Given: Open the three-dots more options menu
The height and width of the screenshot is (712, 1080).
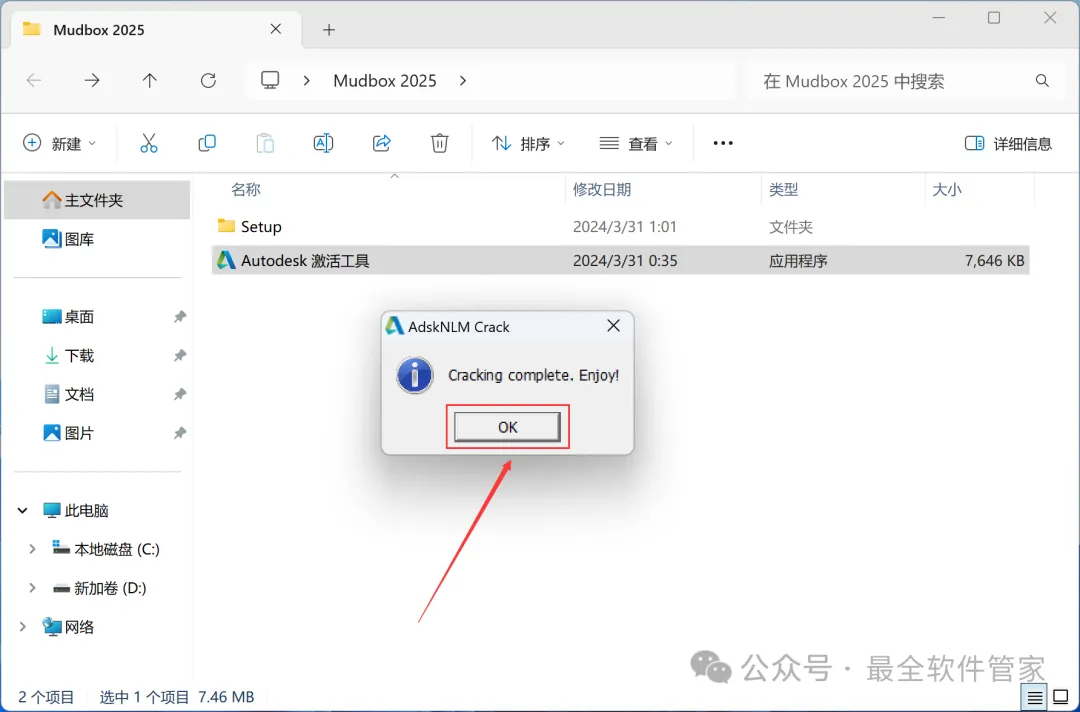Looking at the screenshot, I should pos(723,143).
